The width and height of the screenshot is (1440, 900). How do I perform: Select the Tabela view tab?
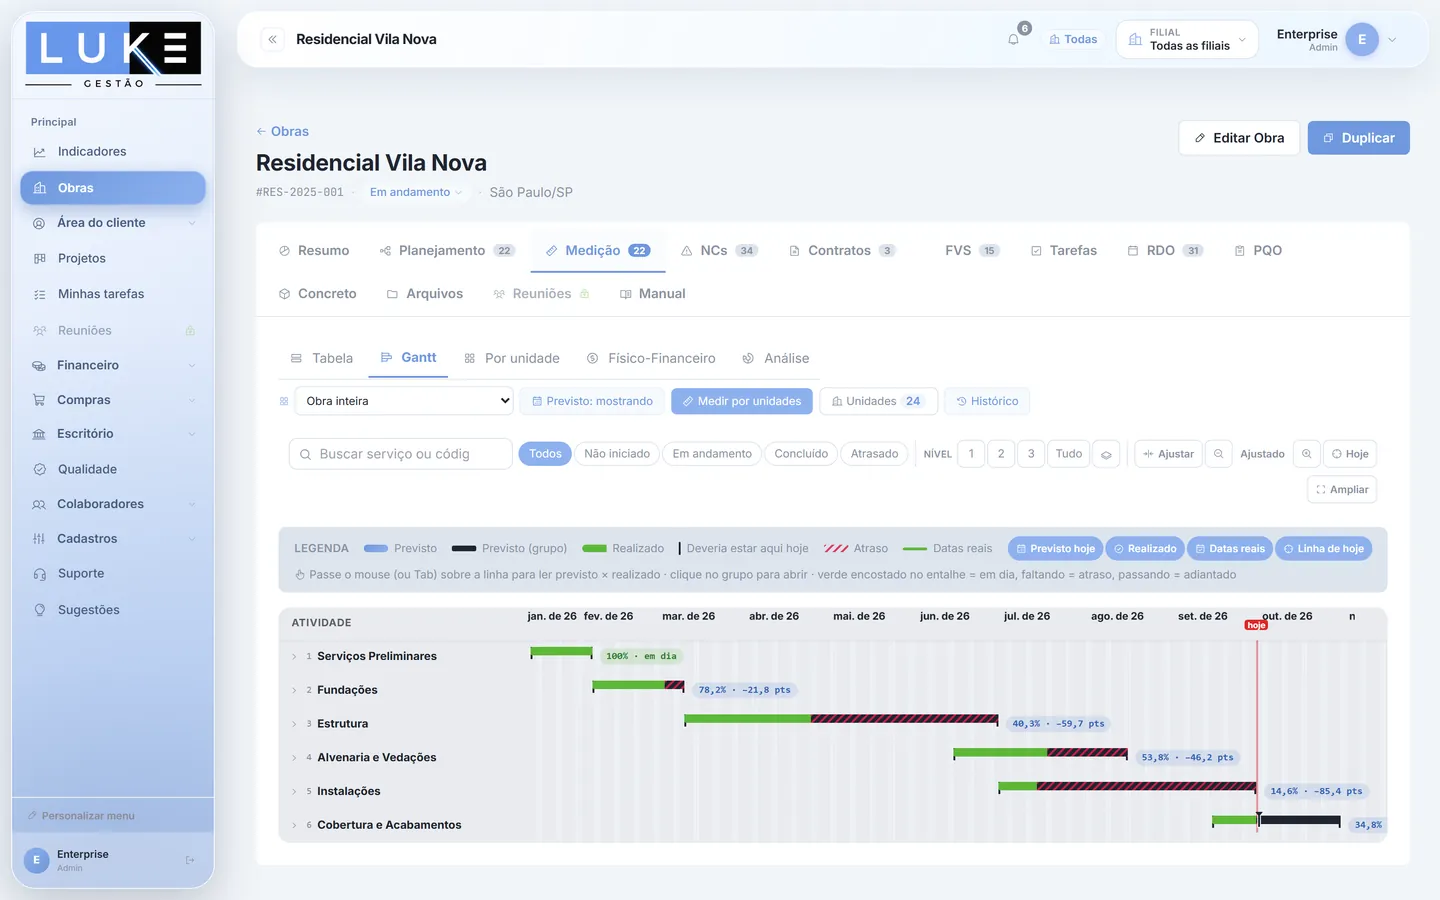(x=322, y=358)
